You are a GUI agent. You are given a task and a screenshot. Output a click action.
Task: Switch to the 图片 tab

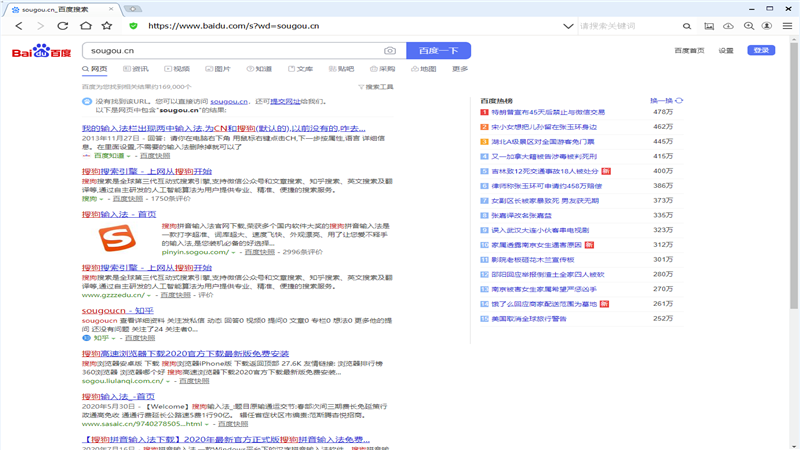pos(218,69)
